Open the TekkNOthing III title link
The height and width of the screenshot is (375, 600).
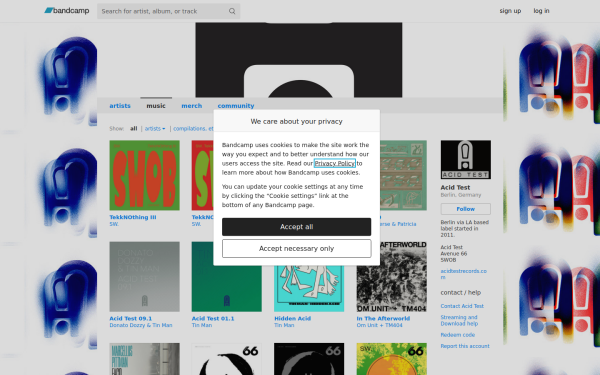(132, 217)
